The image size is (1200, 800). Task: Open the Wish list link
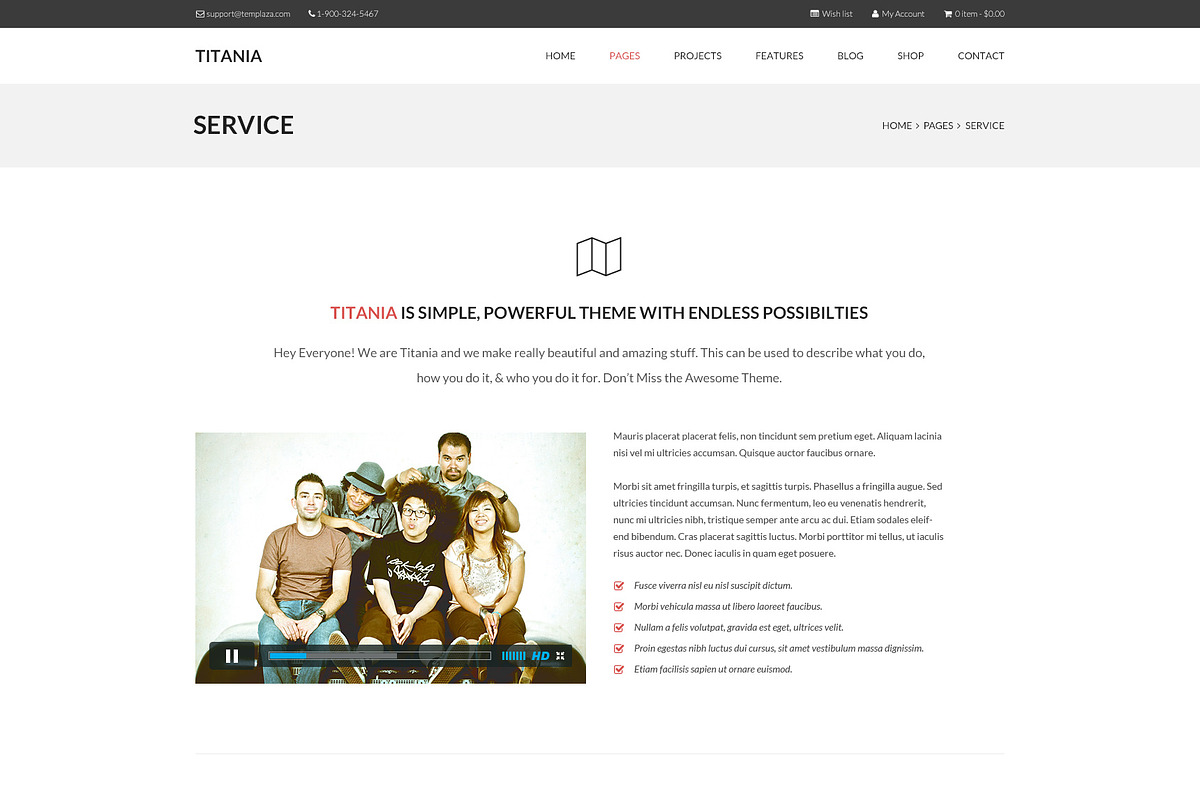[x=837, y=14]
